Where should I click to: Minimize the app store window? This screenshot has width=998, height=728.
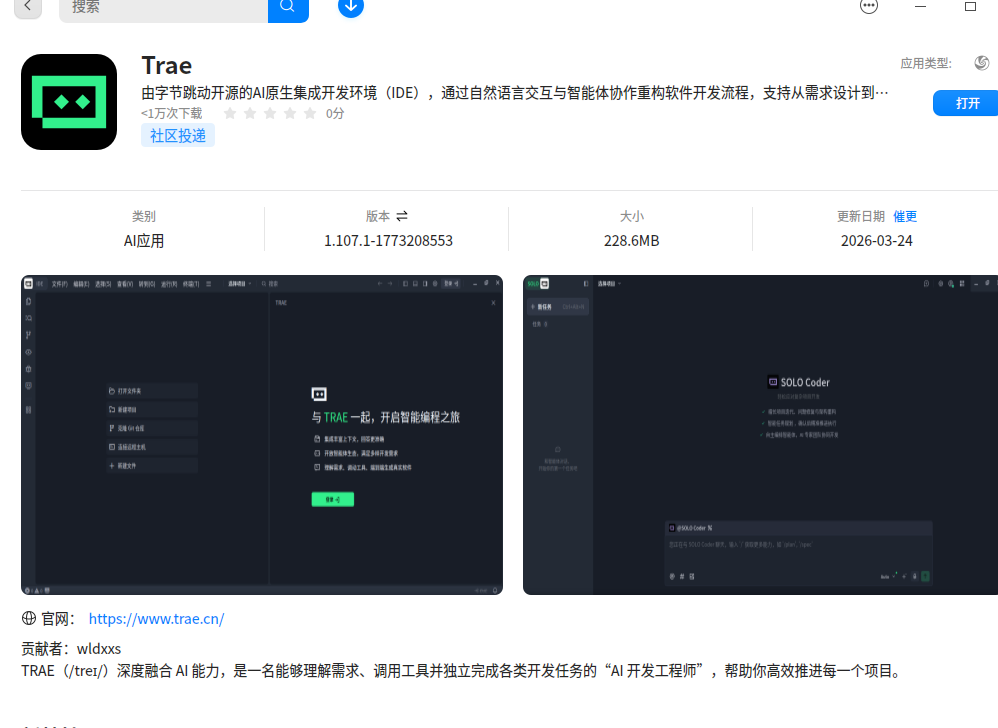(920, 6)
